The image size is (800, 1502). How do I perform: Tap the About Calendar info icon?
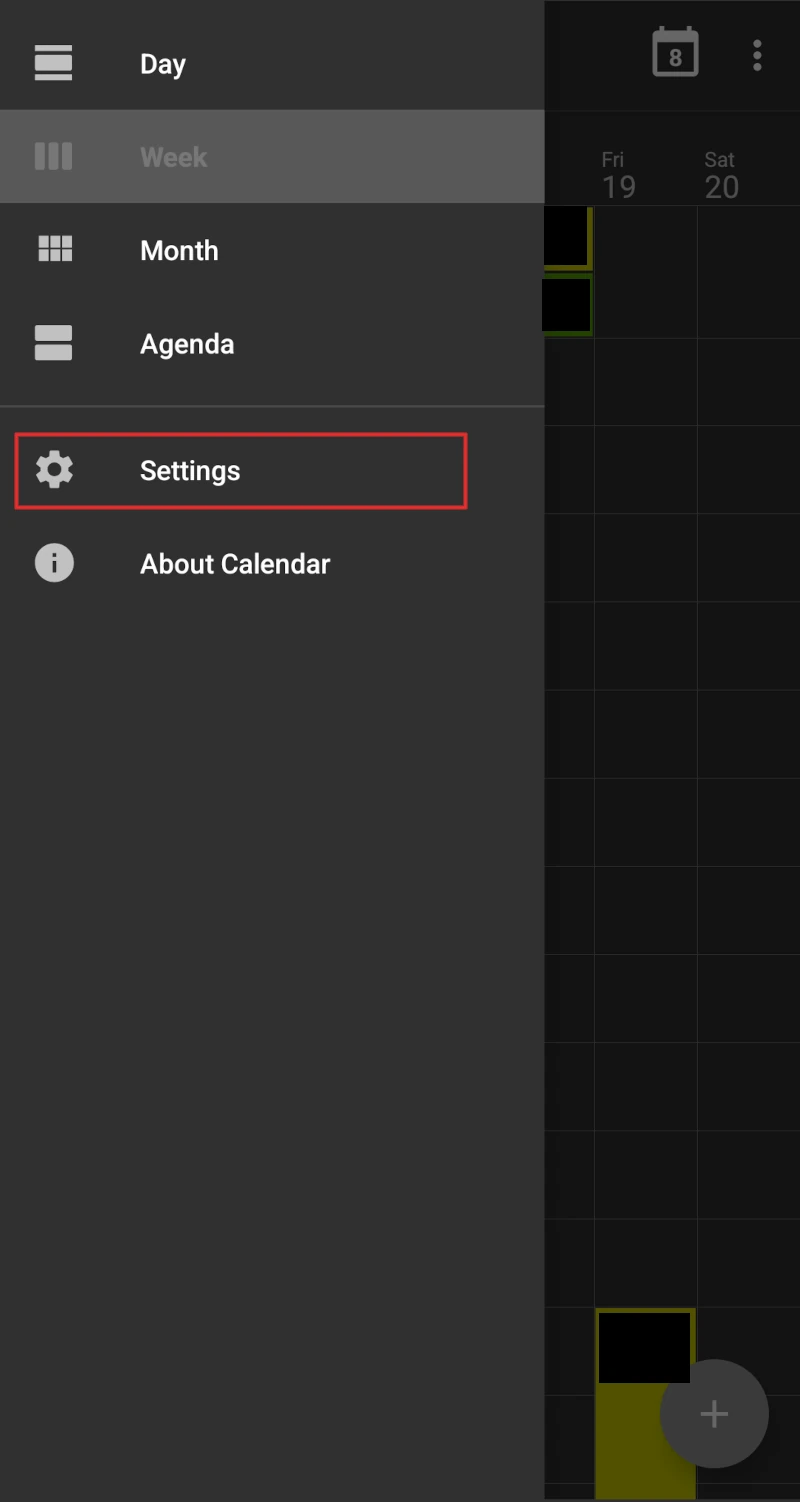pyautogui.click(x=54, y=563)
